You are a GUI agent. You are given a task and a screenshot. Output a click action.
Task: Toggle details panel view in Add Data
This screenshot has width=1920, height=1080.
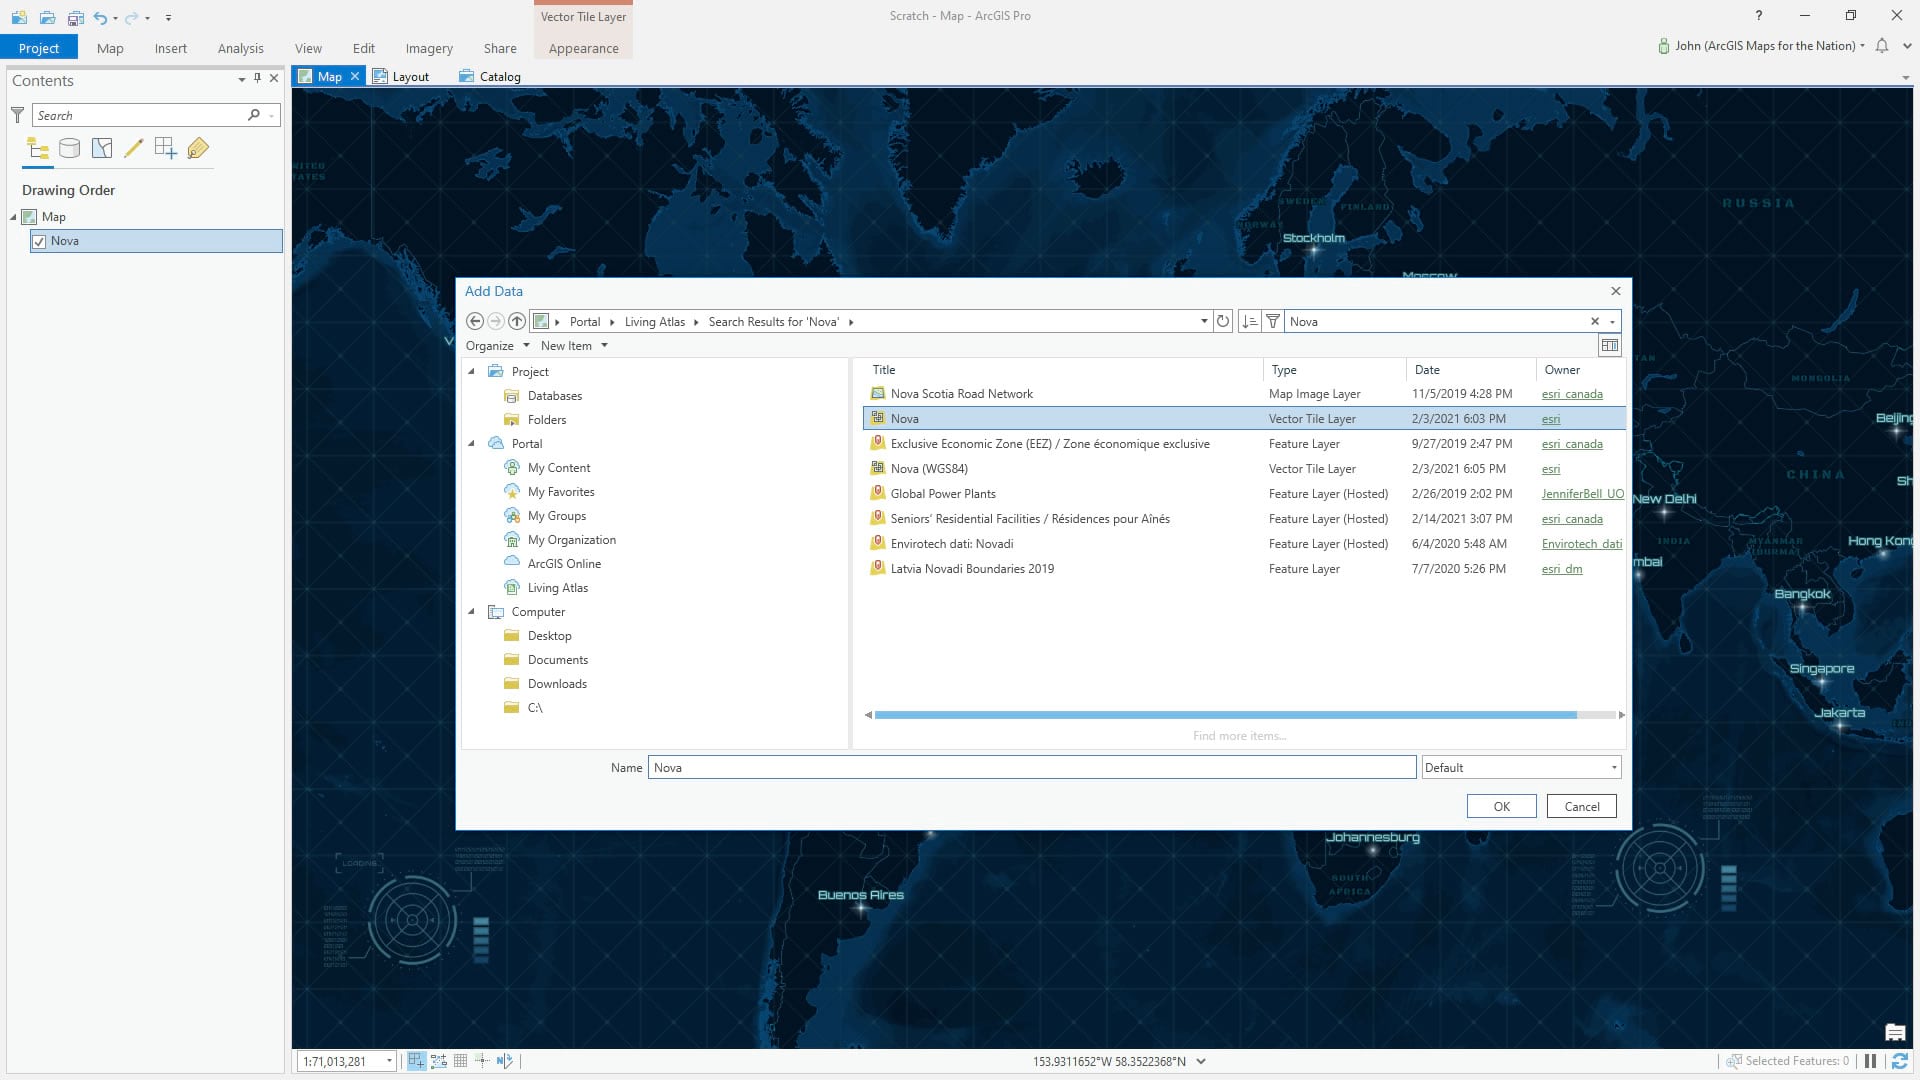[1609, 346]
